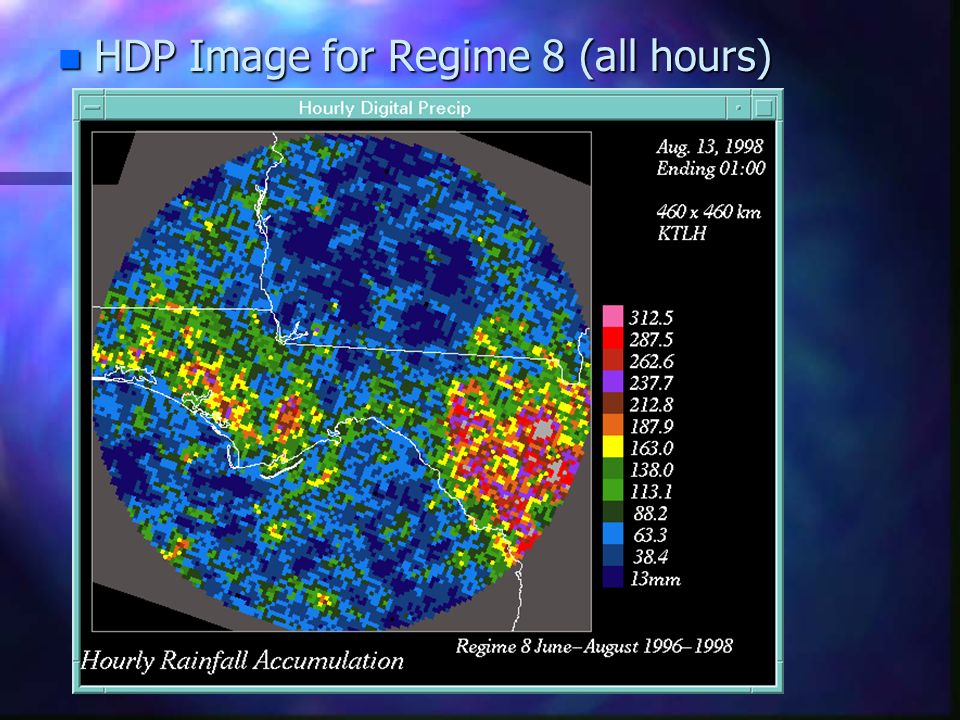Click the square maximize button in title bar

pos(763,108)
